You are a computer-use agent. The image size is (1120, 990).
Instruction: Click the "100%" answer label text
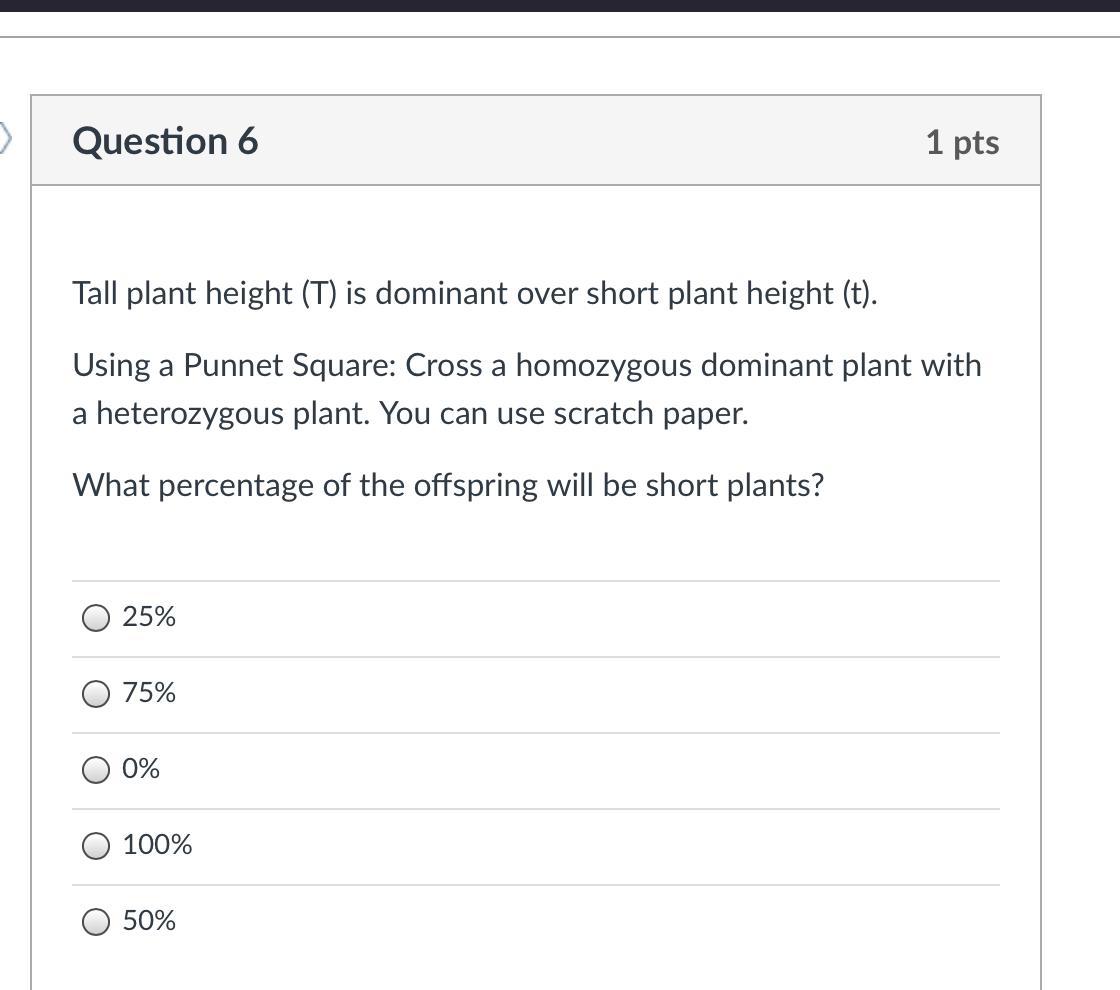click(x=157, y=845)
